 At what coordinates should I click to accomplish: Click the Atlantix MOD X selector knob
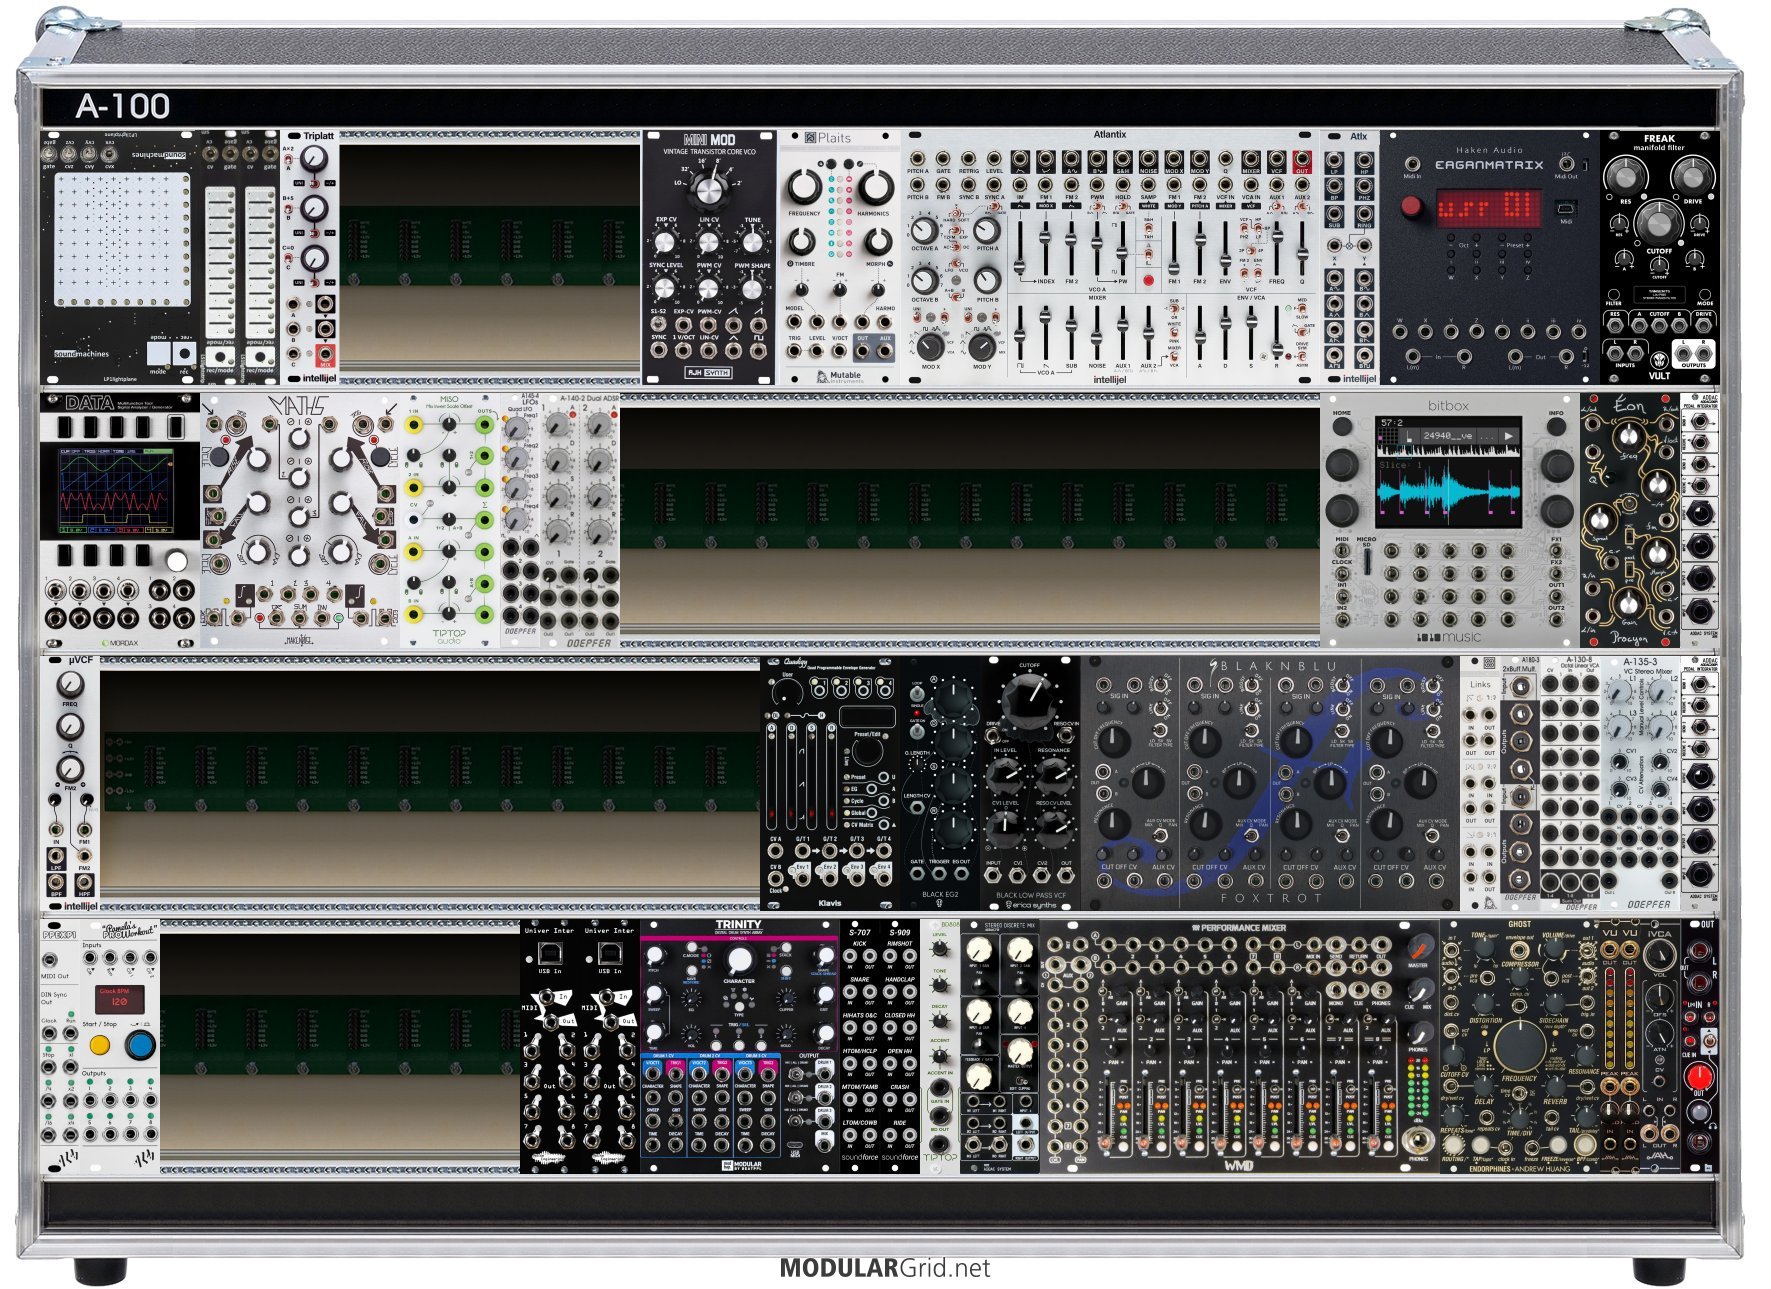click(930, 346)
